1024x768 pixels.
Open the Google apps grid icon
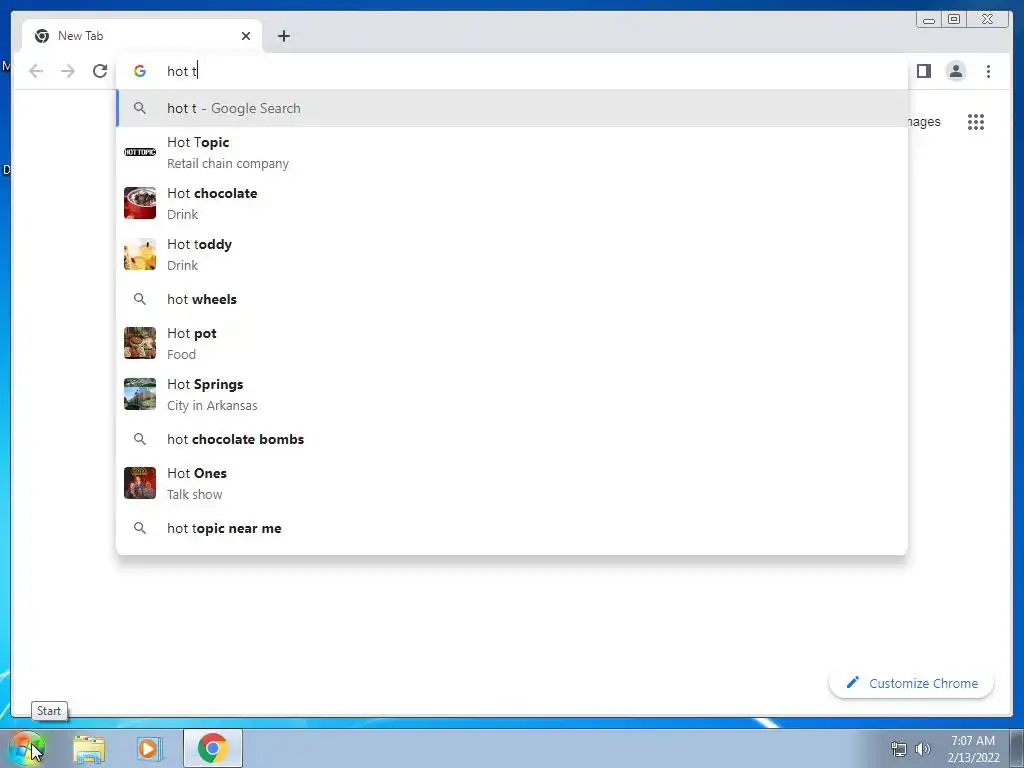pos(976,122)
